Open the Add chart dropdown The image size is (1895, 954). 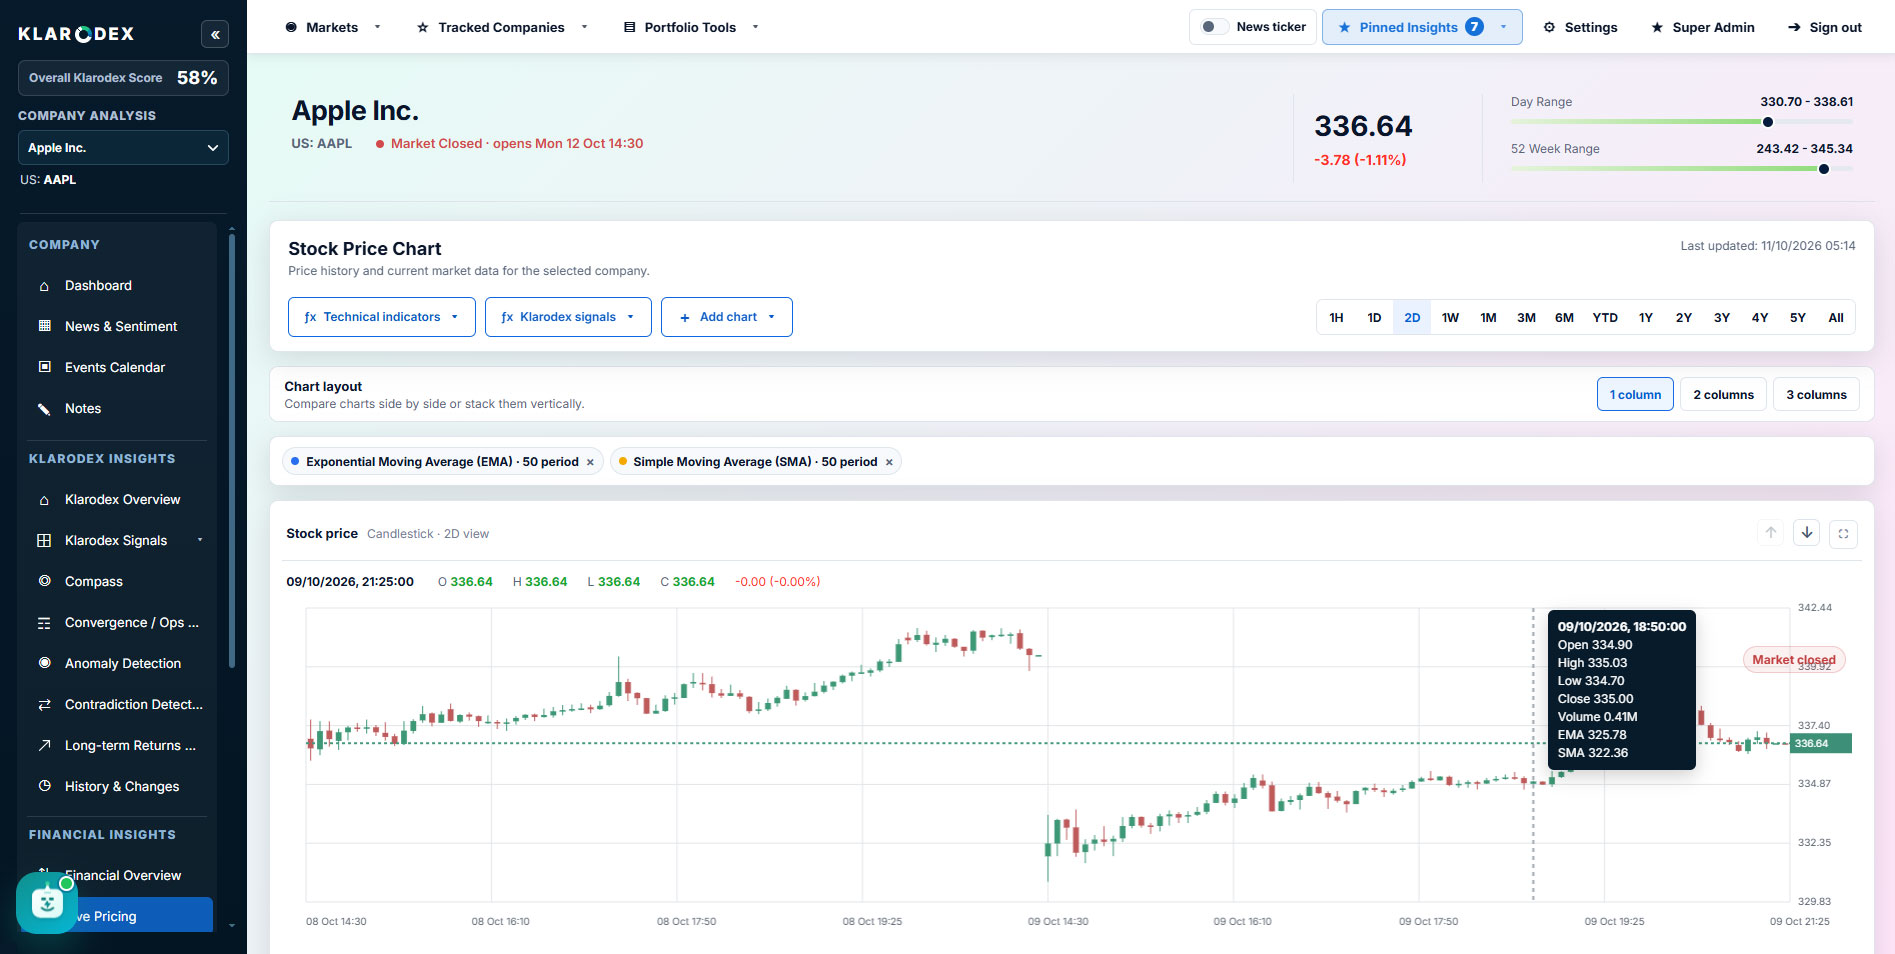pyautogui.click(x=727, y=317)
